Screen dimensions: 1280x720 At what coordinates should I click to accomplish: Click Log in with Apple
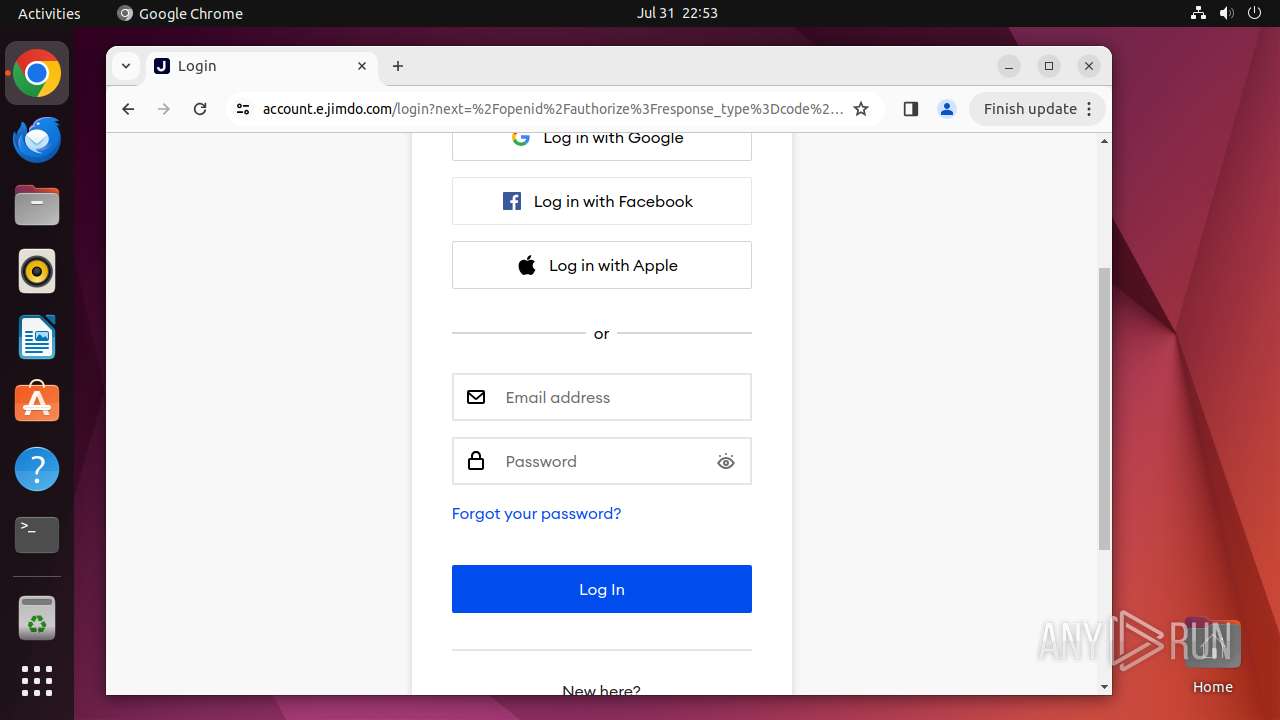click(x=602, y=265)
